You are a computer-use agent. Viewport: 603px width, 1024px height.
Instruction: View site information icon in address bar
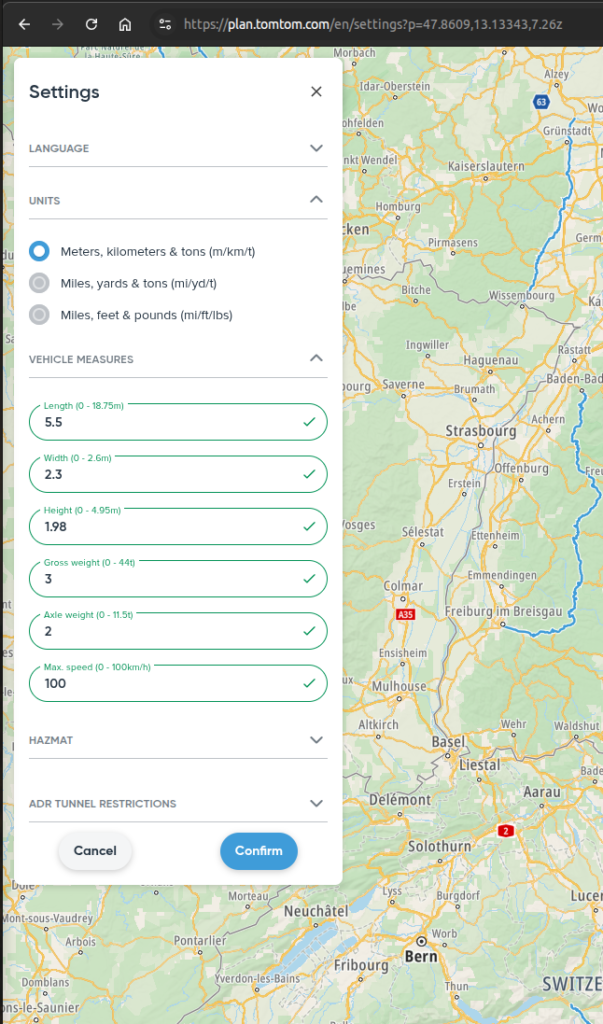165,24
